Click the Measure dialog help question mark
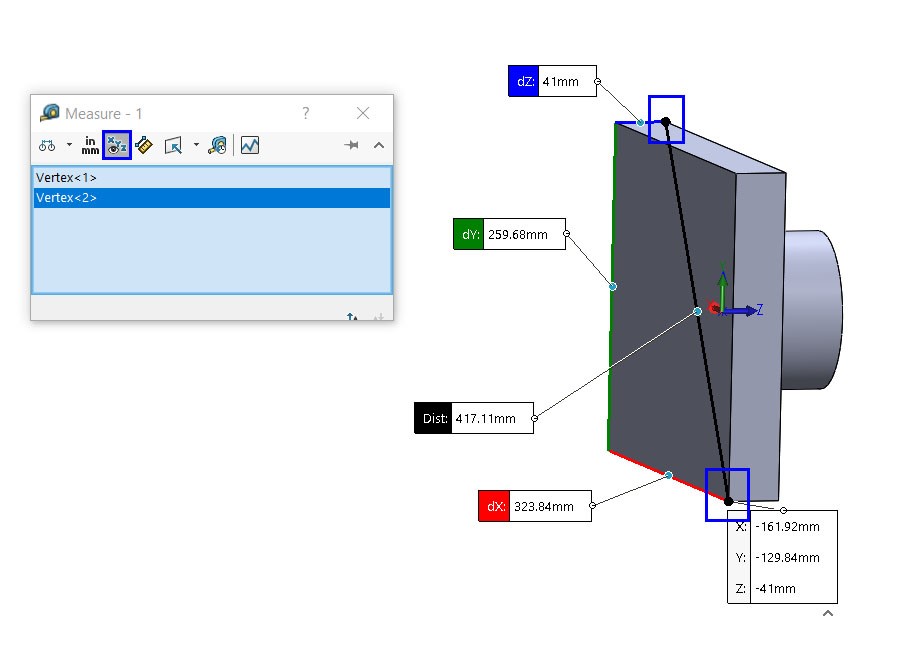 (306, 113)
